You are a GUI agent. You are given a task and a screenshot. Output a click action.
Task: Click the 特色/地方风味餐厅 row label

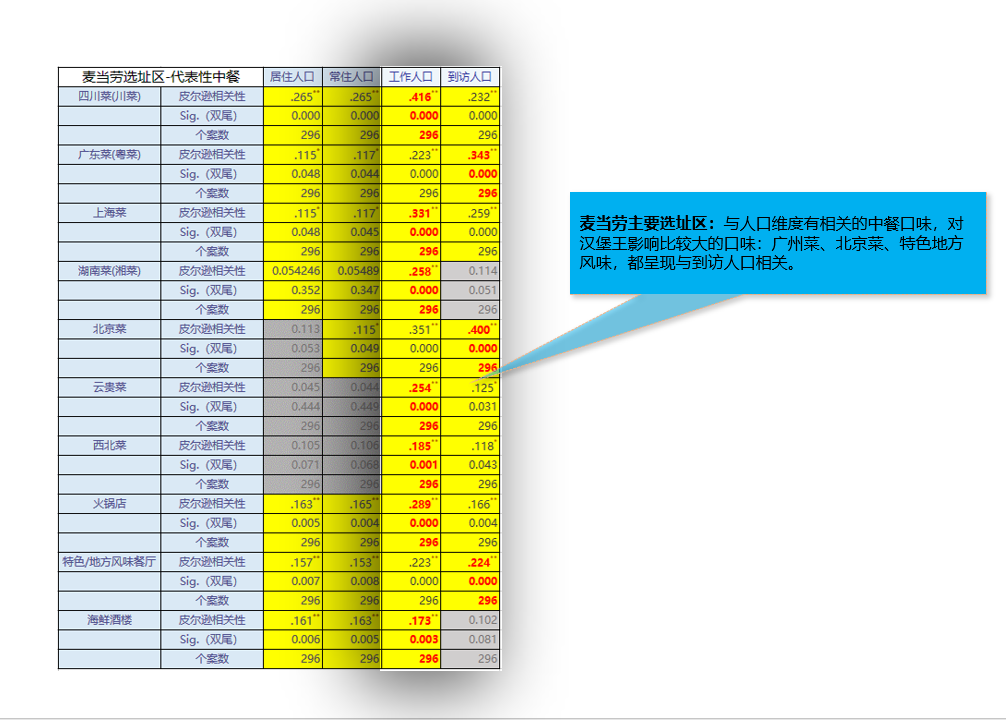pyautogui.click(x=110, y=561)
